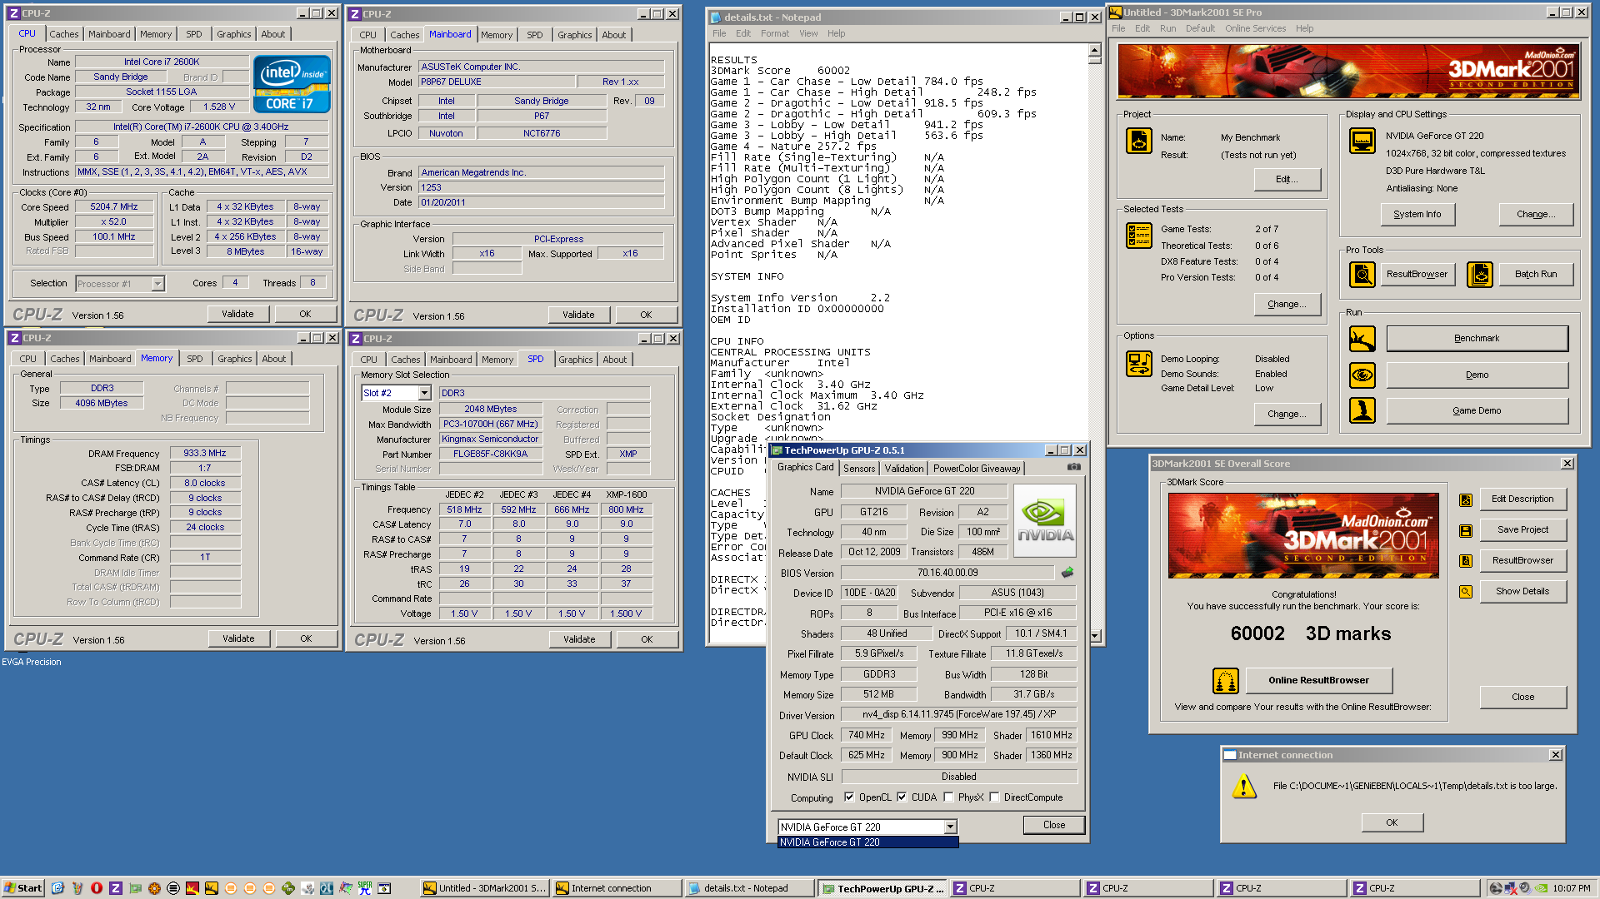Open the Processor #1 selection dropdown
This screenshot has width=1600, height=899.
[x=157, y=284]
